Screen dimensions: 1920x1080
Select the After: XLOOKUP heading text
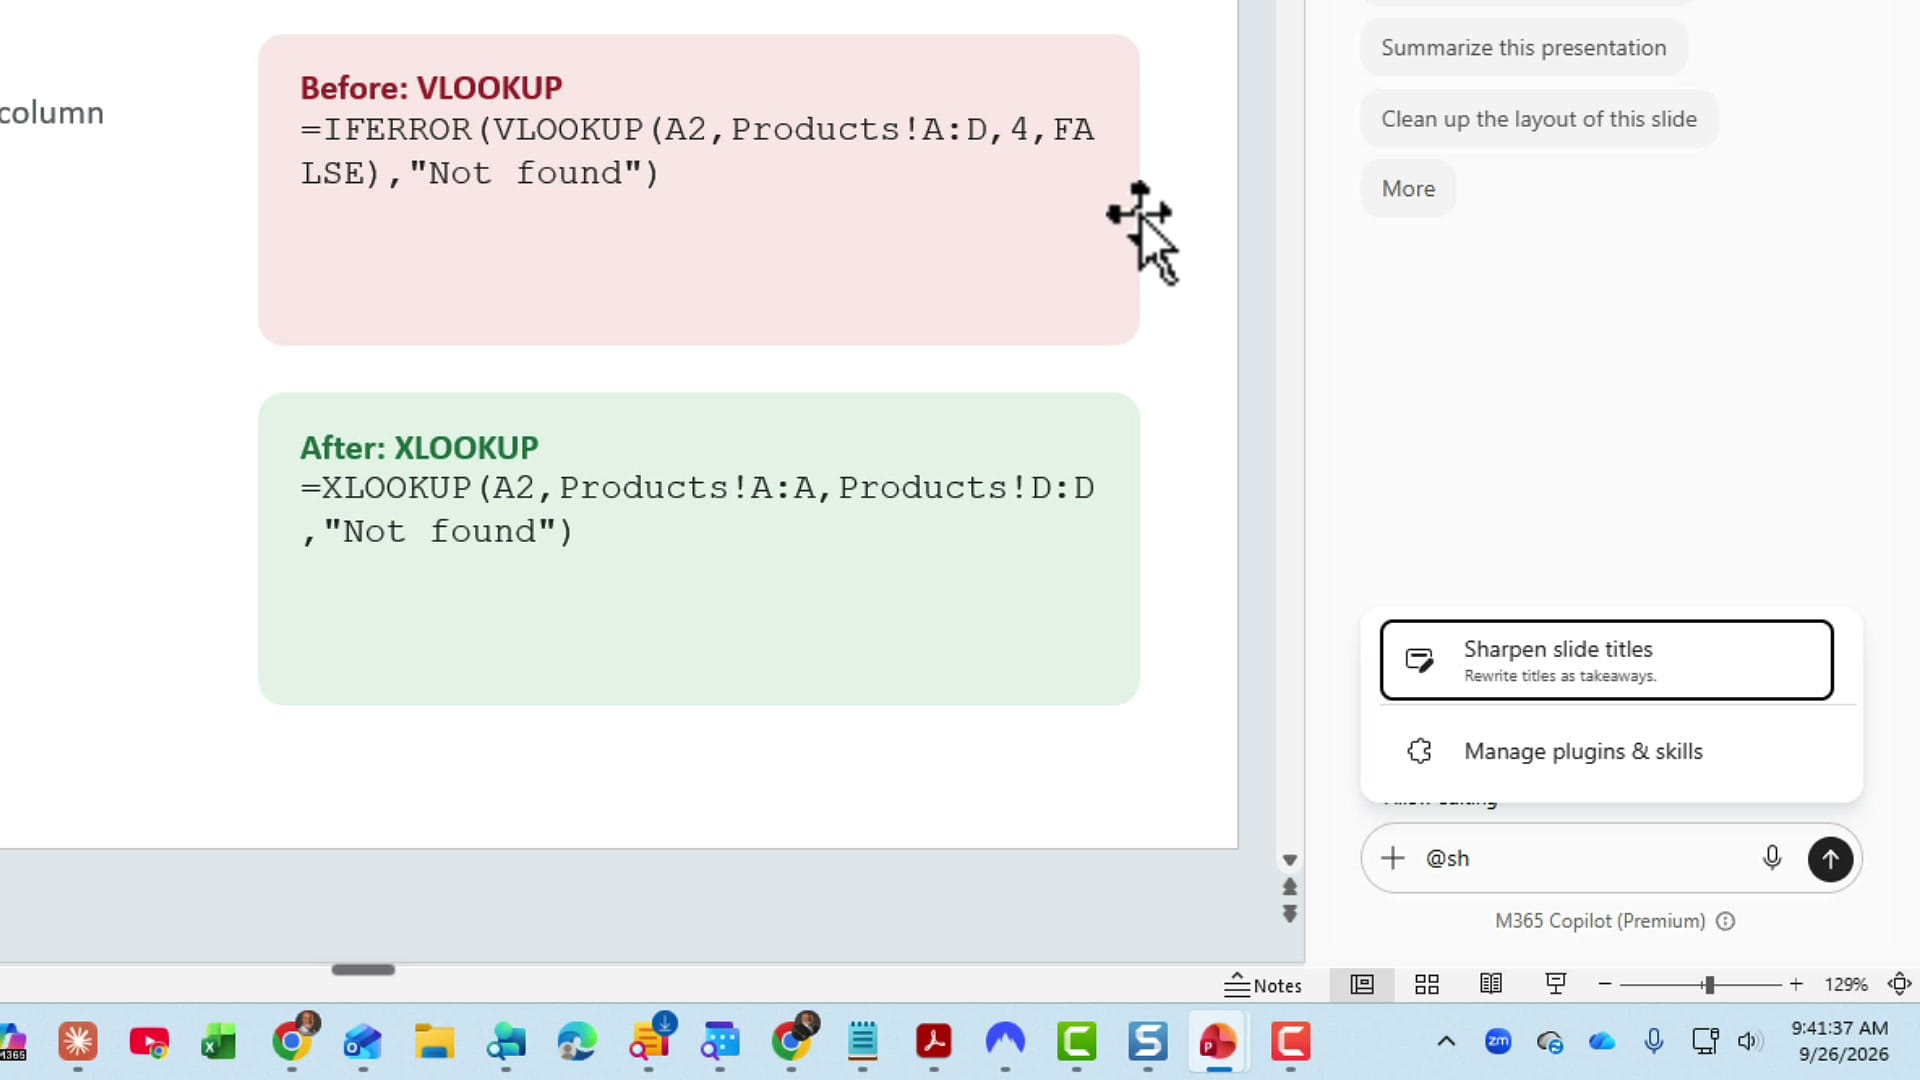[x=419, y=447]
